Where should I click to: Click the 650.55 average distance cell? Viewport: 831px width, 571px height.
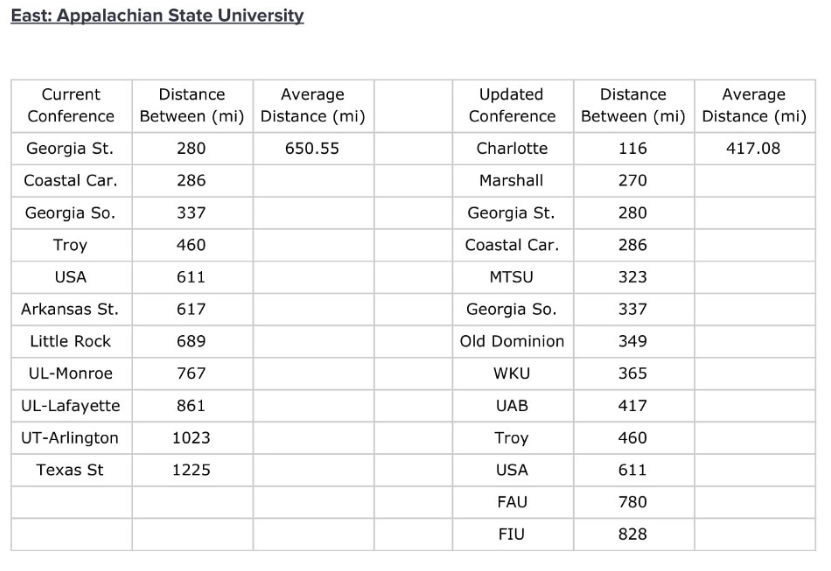point(312,149)
